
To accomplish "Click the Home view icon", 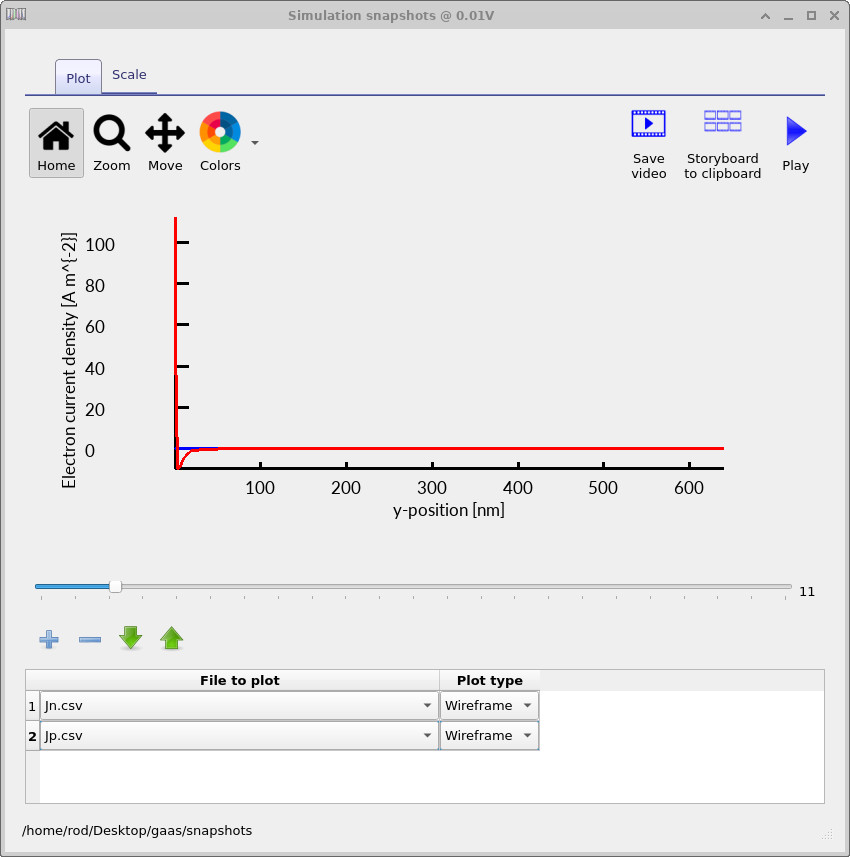I will click(x=56, y=133).
